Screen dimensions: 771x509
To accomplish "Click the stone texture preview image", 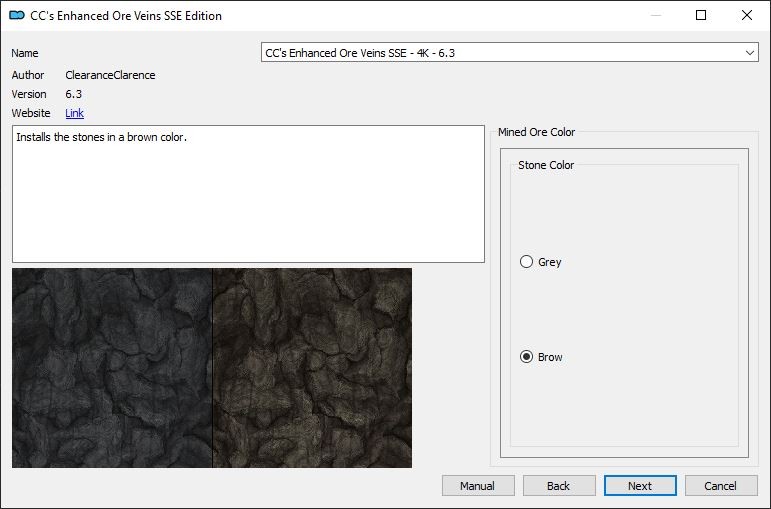I will point(212,368).
